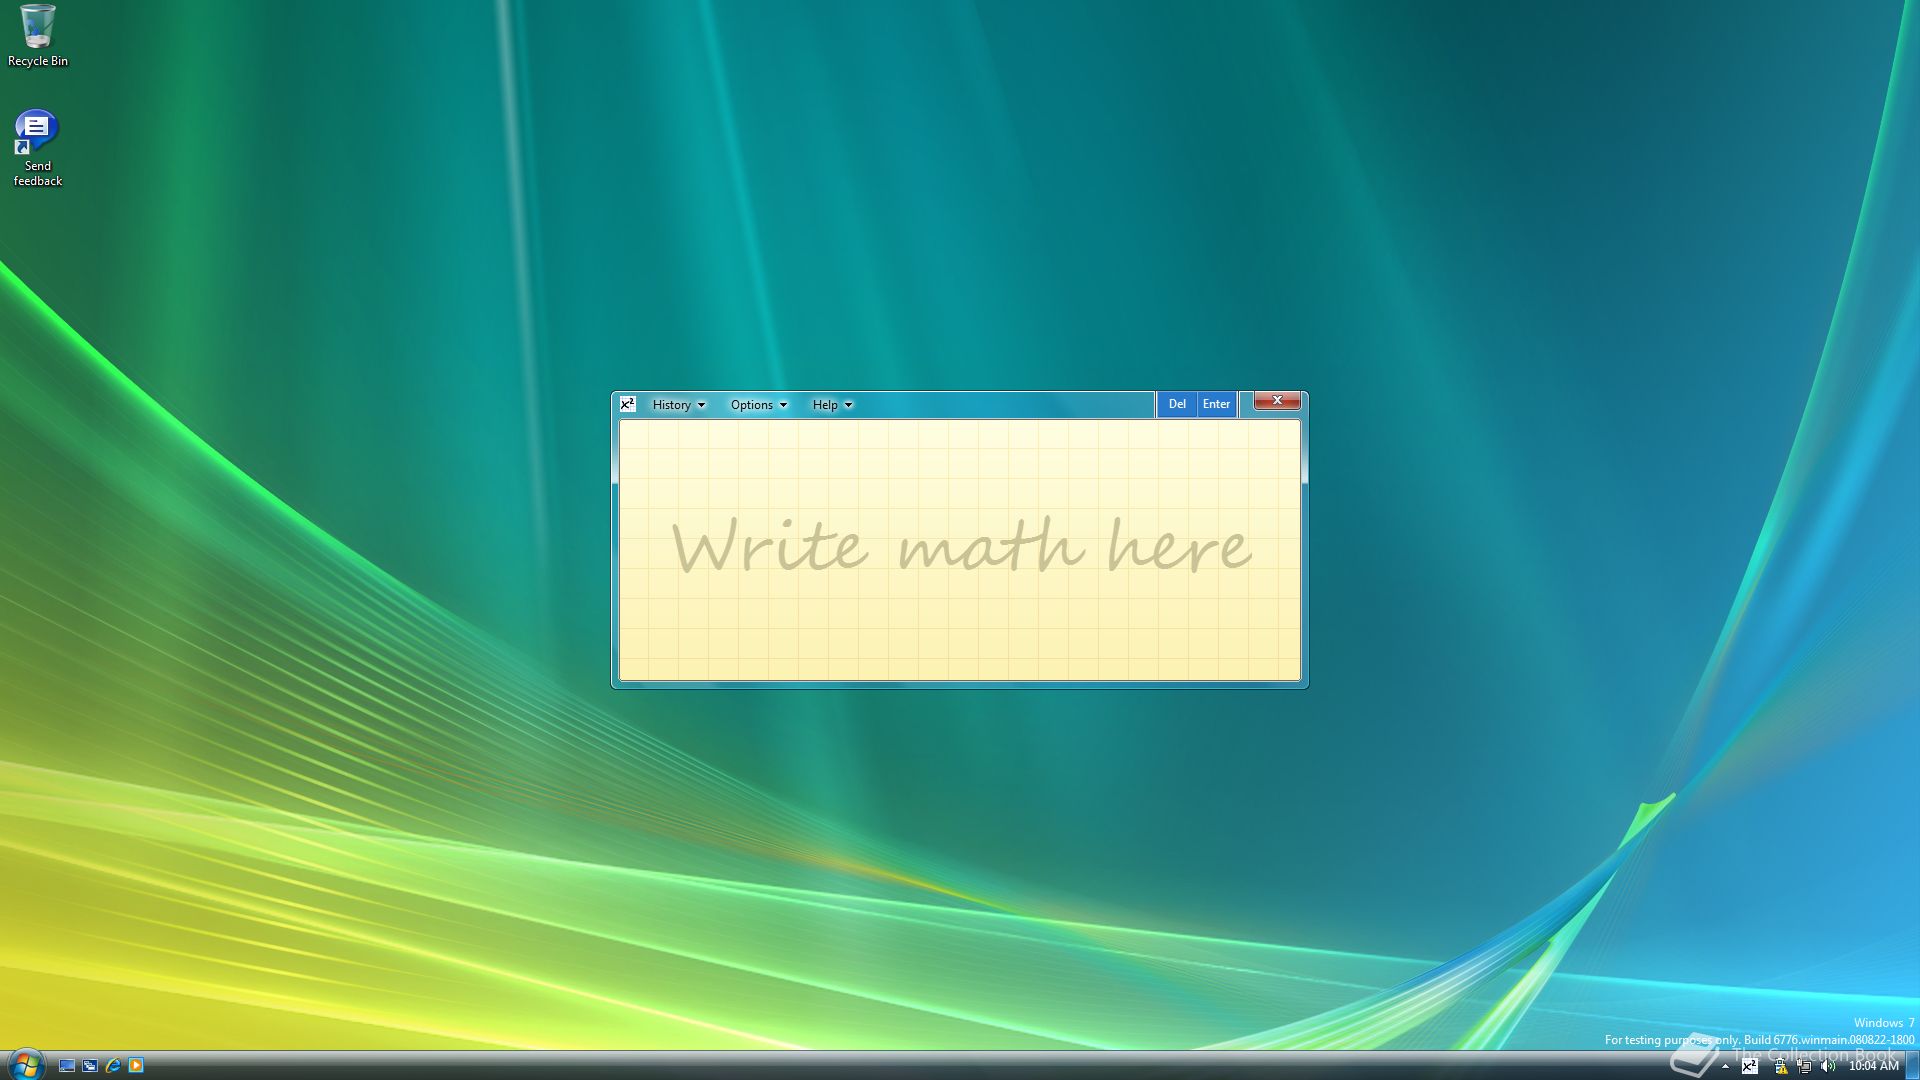Close the Math Input Panel window

pos(1277,400)
